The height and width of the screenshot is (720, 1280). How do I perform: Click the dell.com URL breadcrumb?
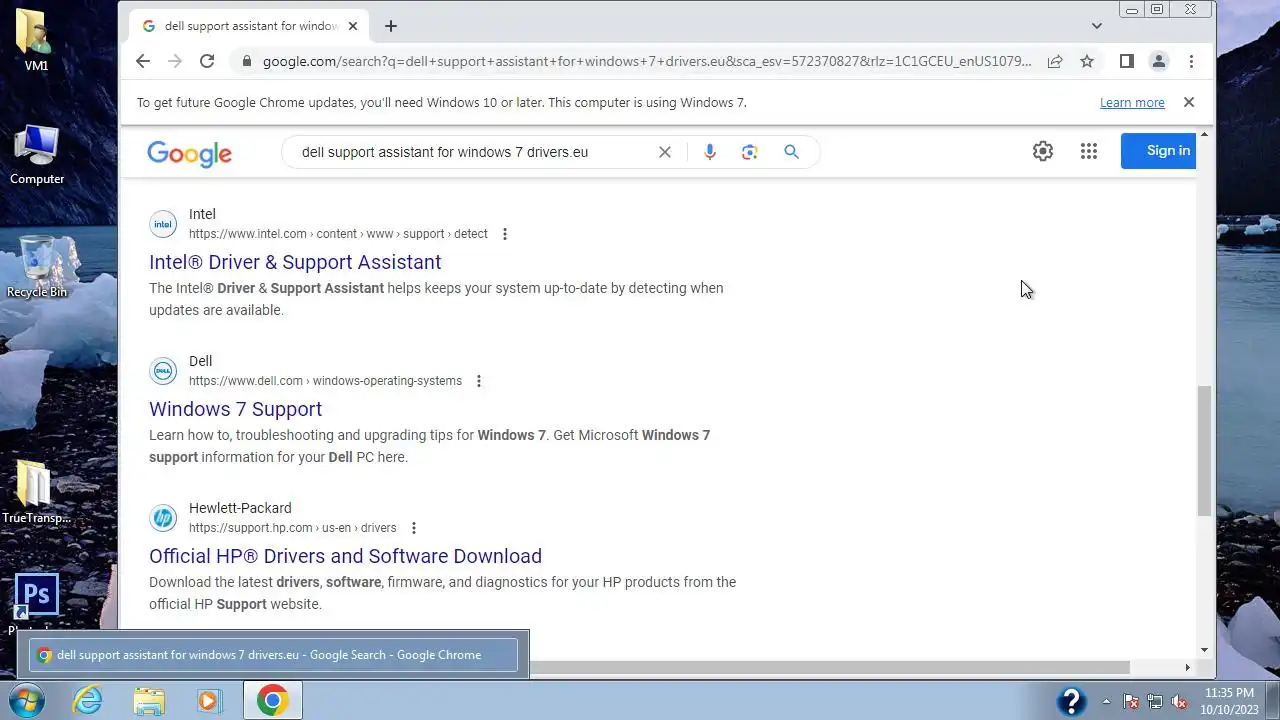(x=325, y=381)
